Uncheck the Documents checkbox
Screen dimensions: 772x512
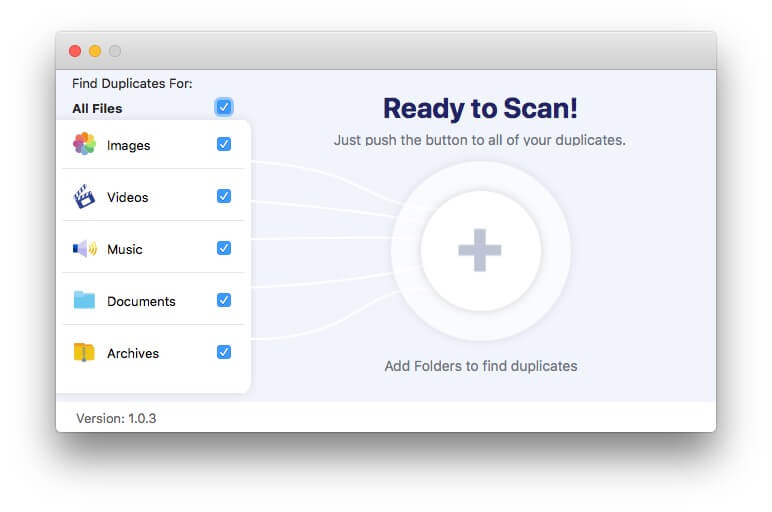pos(224,300)
